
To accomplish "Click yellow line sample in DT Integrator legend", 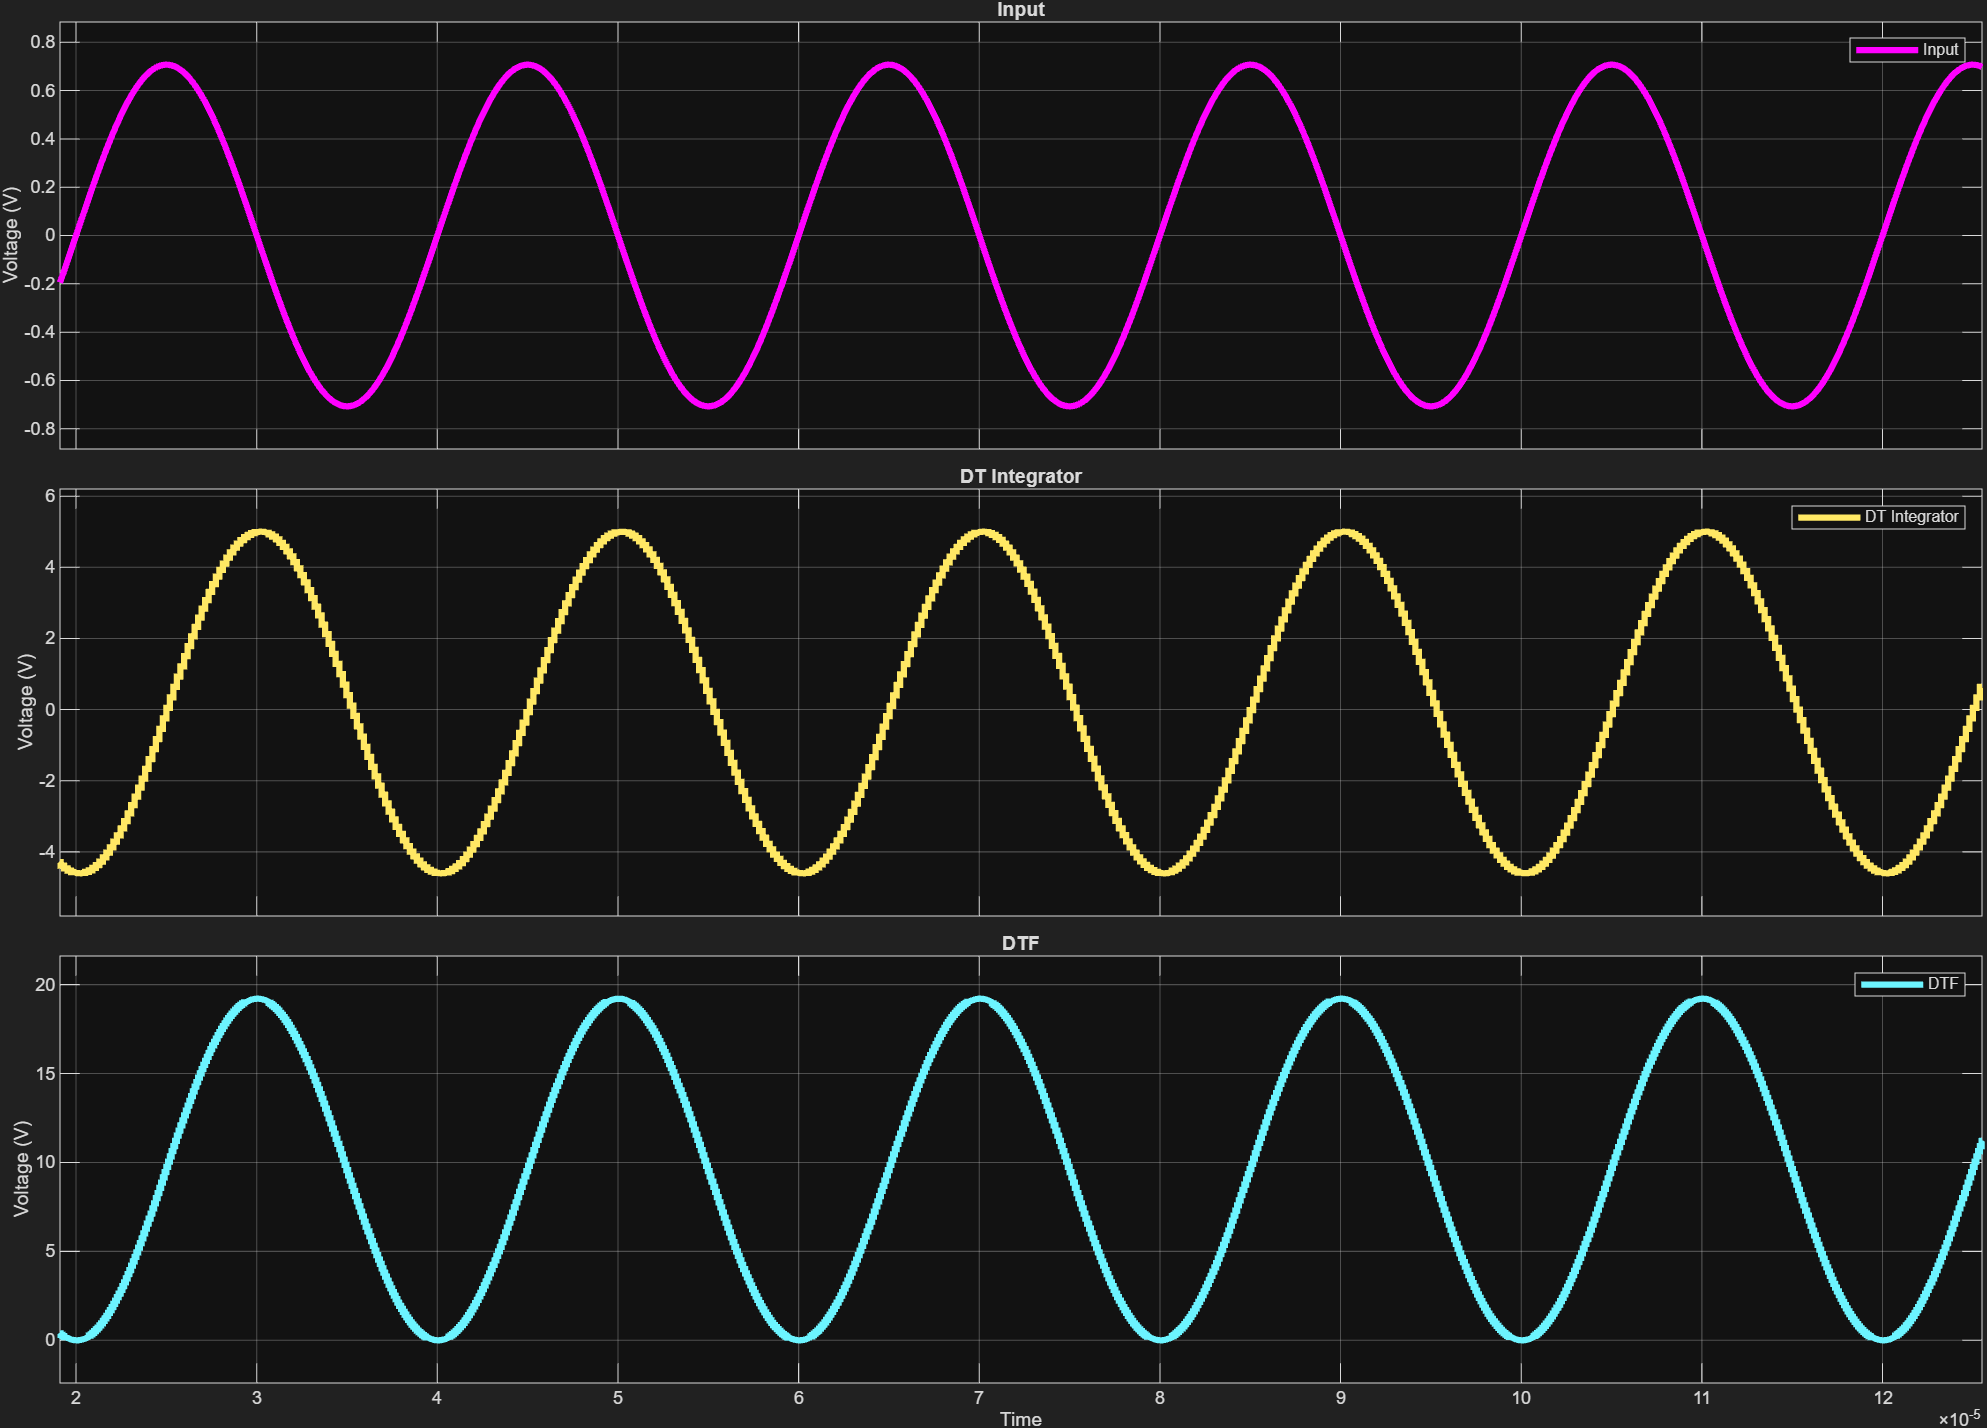I will coord(1827,517).
